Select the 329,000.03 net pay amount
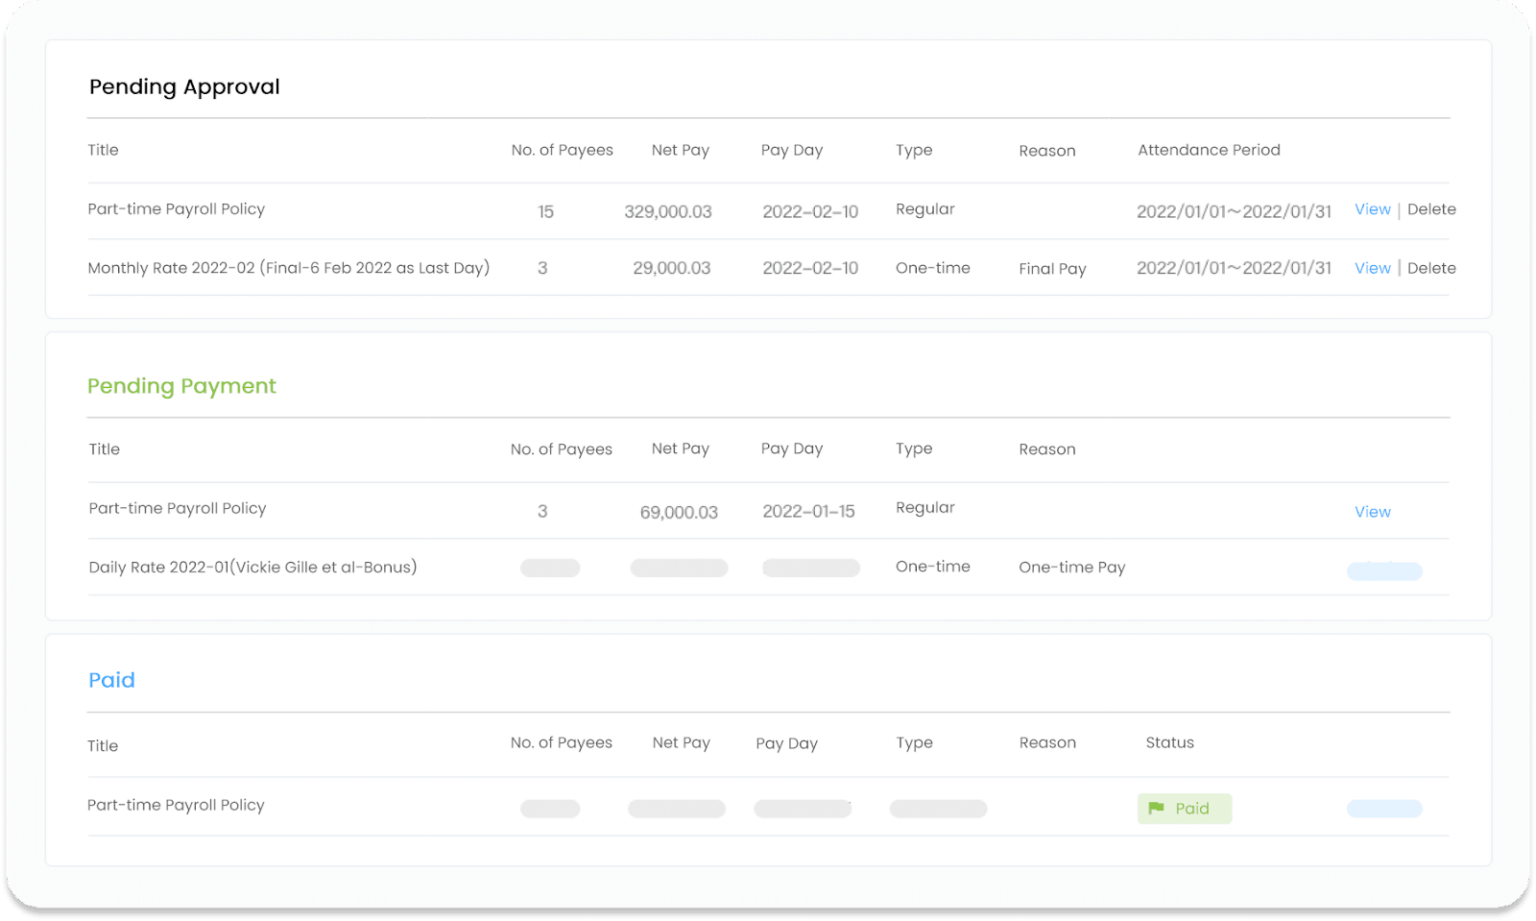Image resolution: width=1536 pixels, height=921 pixels. [668, 212]
